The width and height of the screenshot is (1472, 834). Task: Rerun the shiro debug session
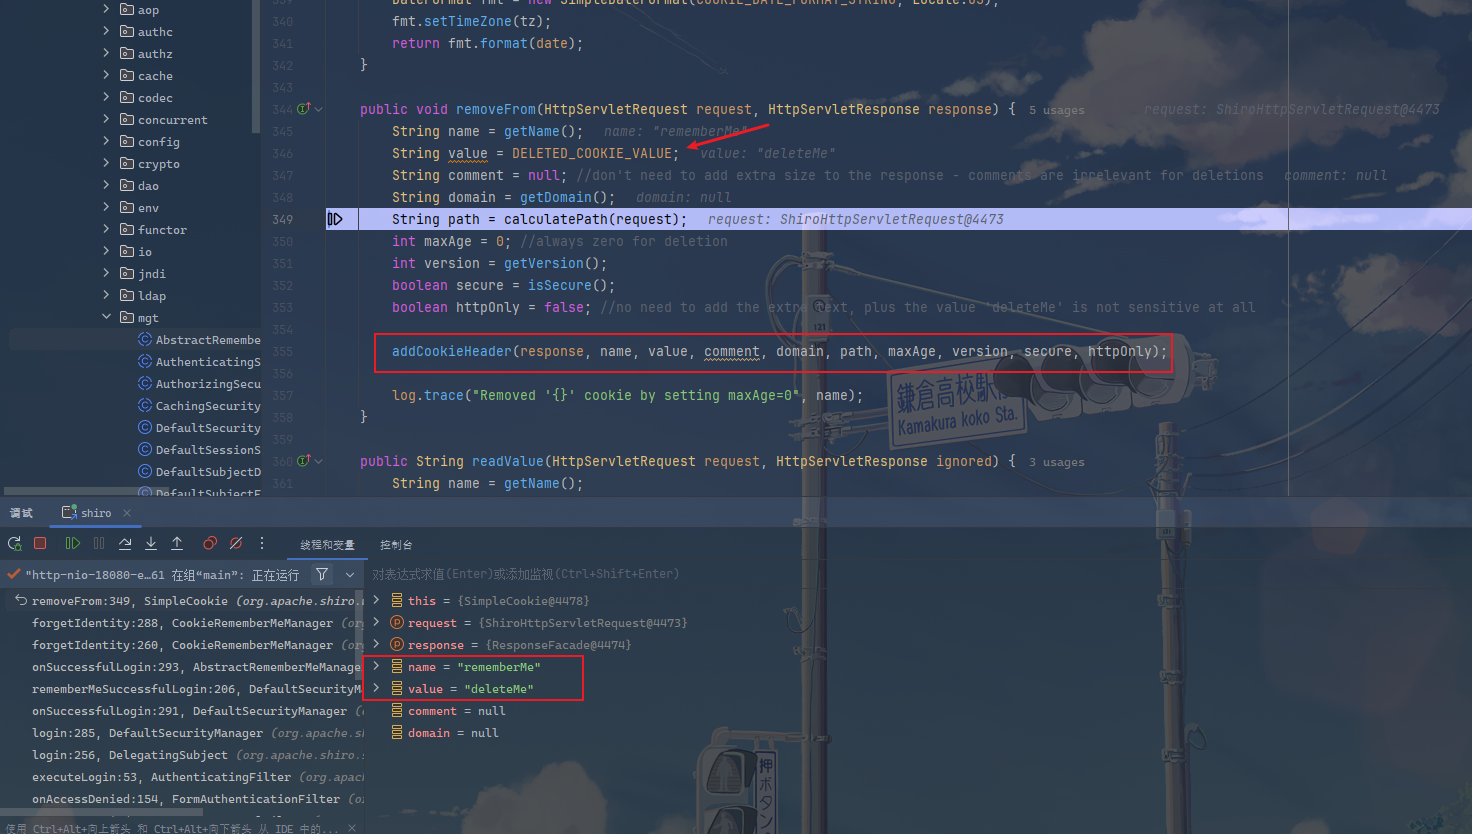pos(14,543)
